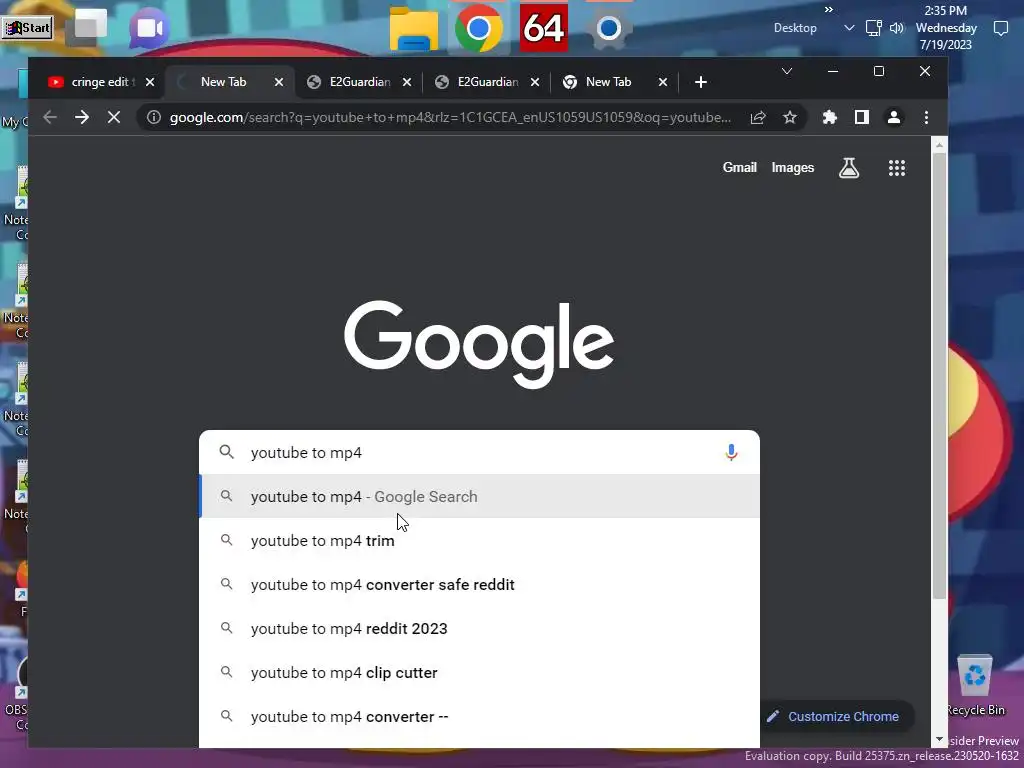Switch to the first E2Guardian tab
The height and width of the screenshot is (768, 1024).
pyautogui.click(x=359, y=82)
